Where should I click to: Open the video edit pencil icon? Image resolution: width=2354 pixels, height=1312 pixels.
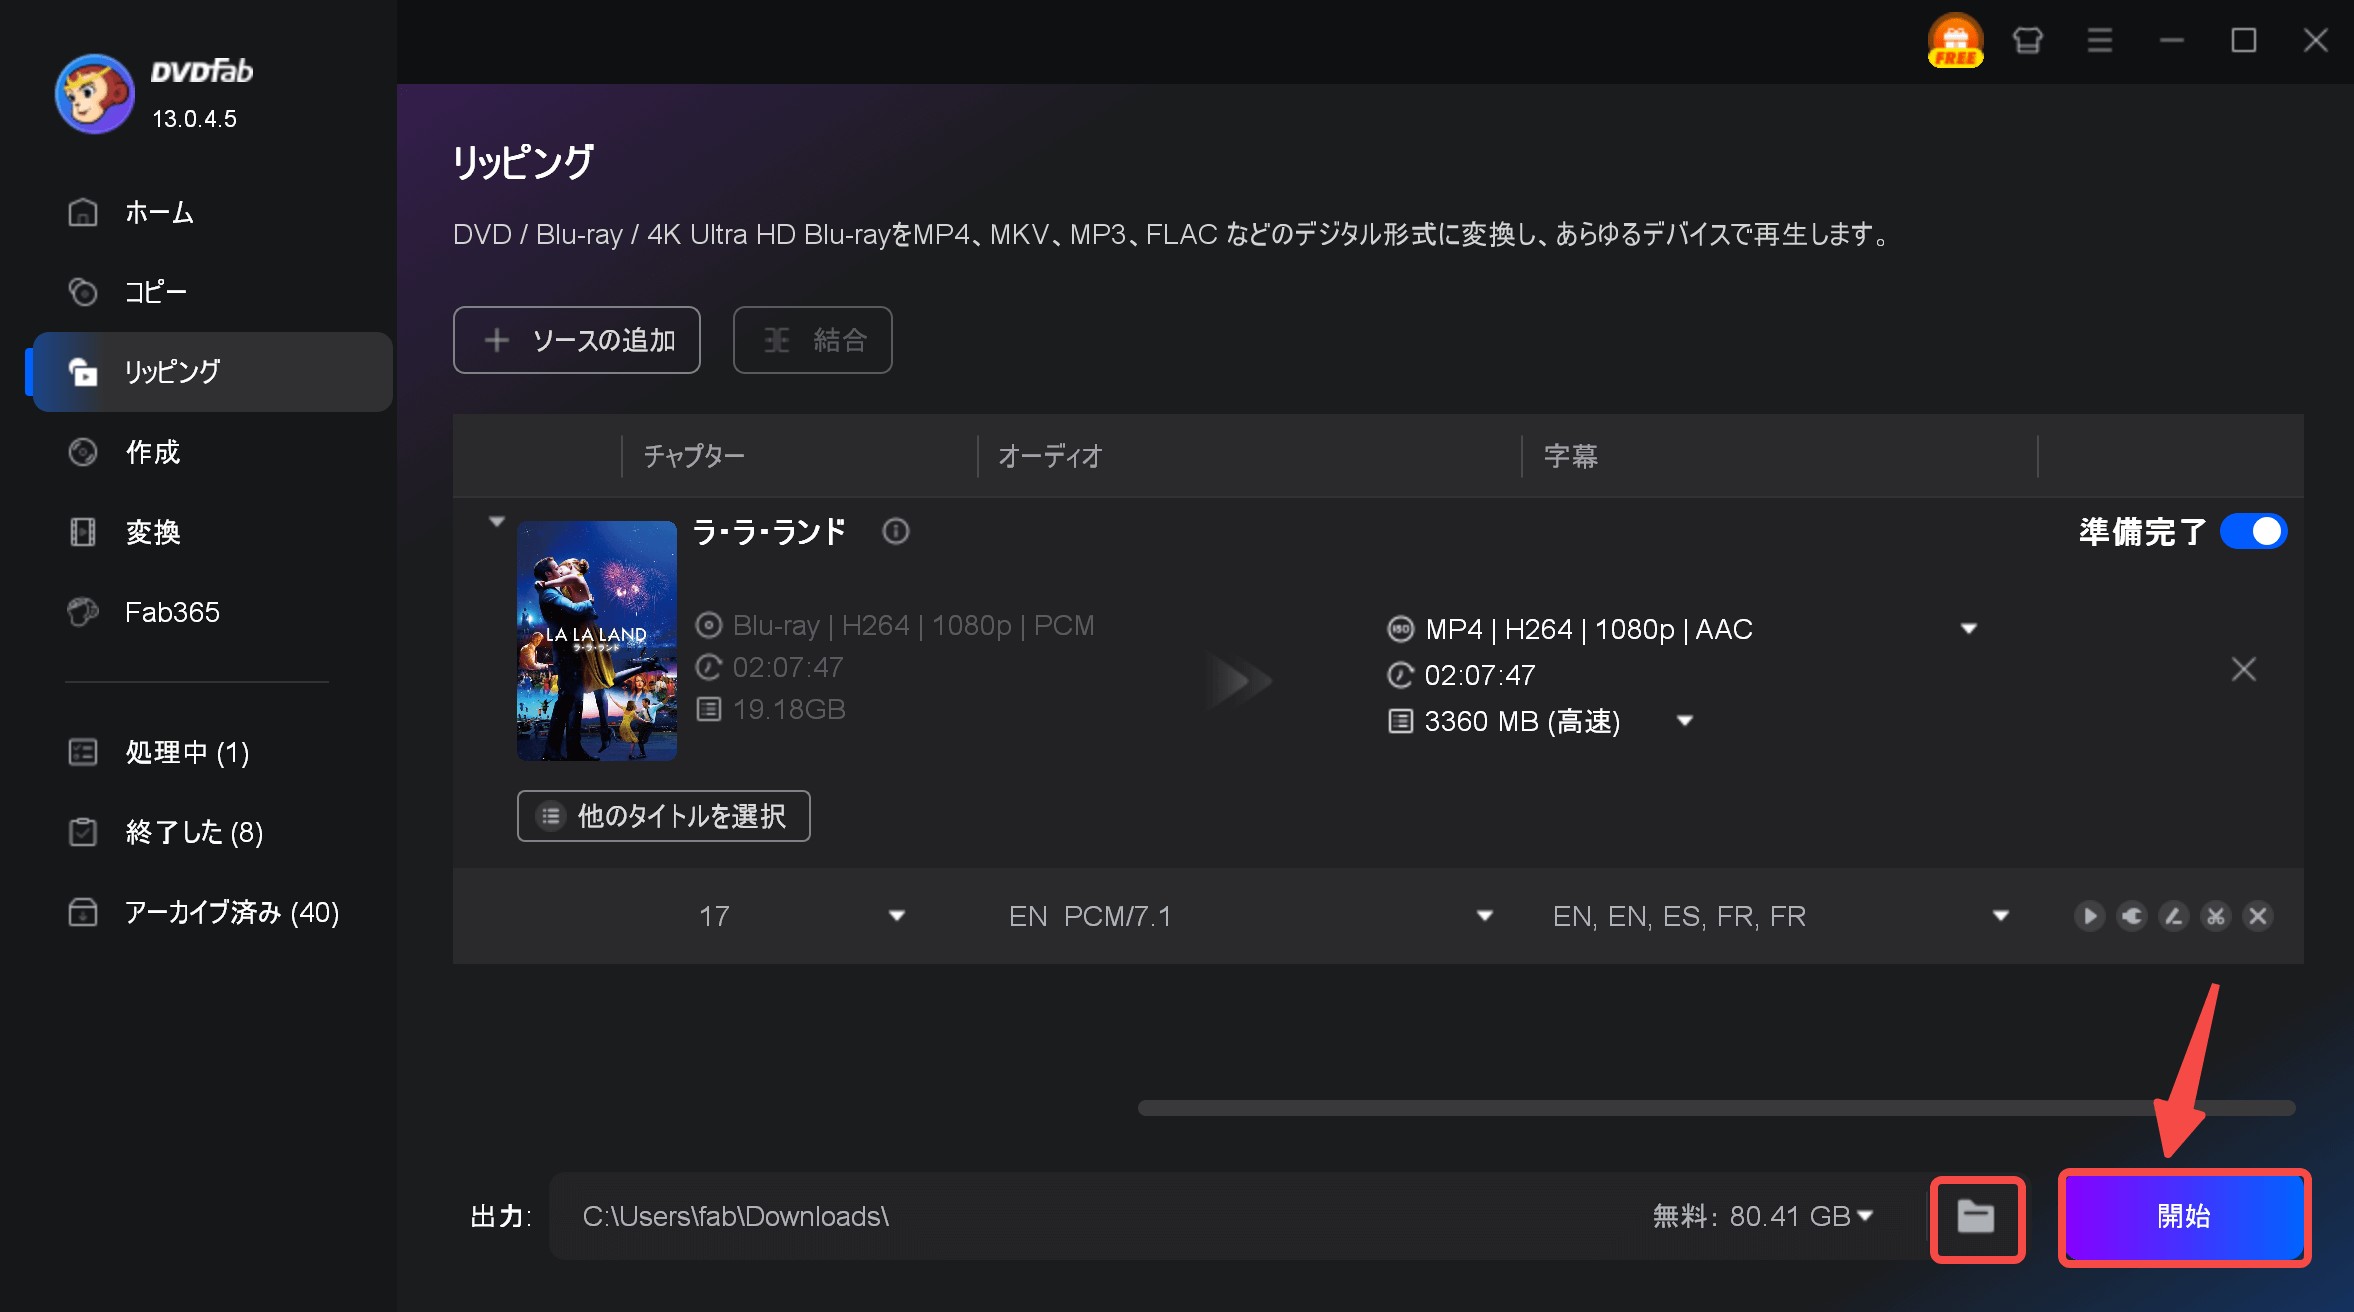pyautogui.click(x=2174, y=916)
